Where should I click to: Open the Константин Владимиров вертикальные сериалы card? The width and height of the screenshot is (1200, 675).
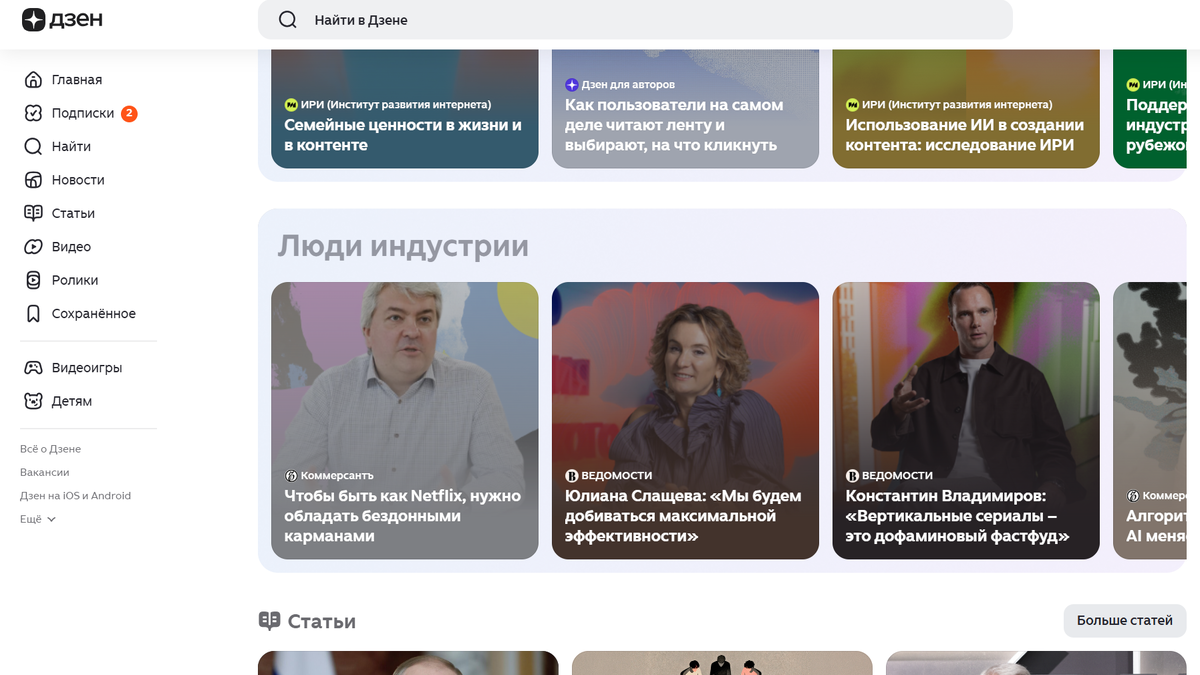point(966,420)
